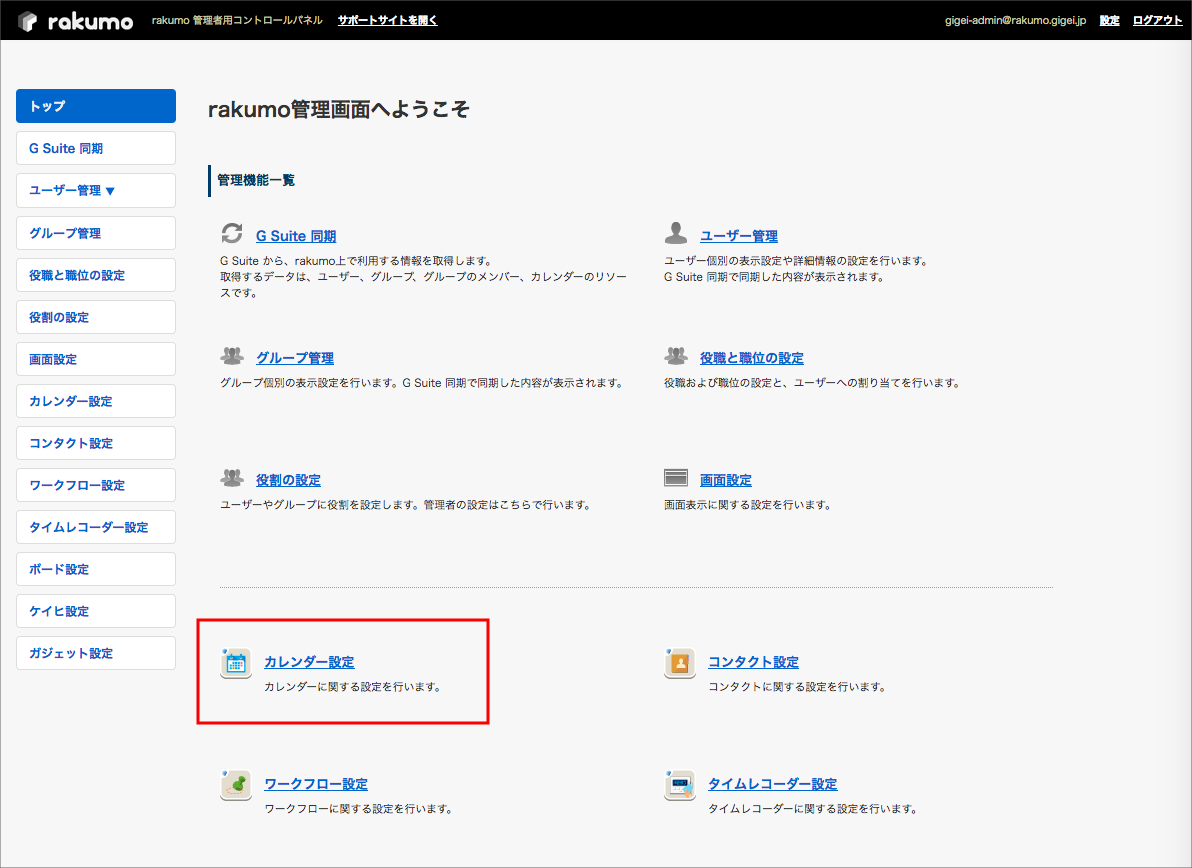Expand the ユーザー管理 sidebar submenu
1192x868 pixels.
(96, 191)
